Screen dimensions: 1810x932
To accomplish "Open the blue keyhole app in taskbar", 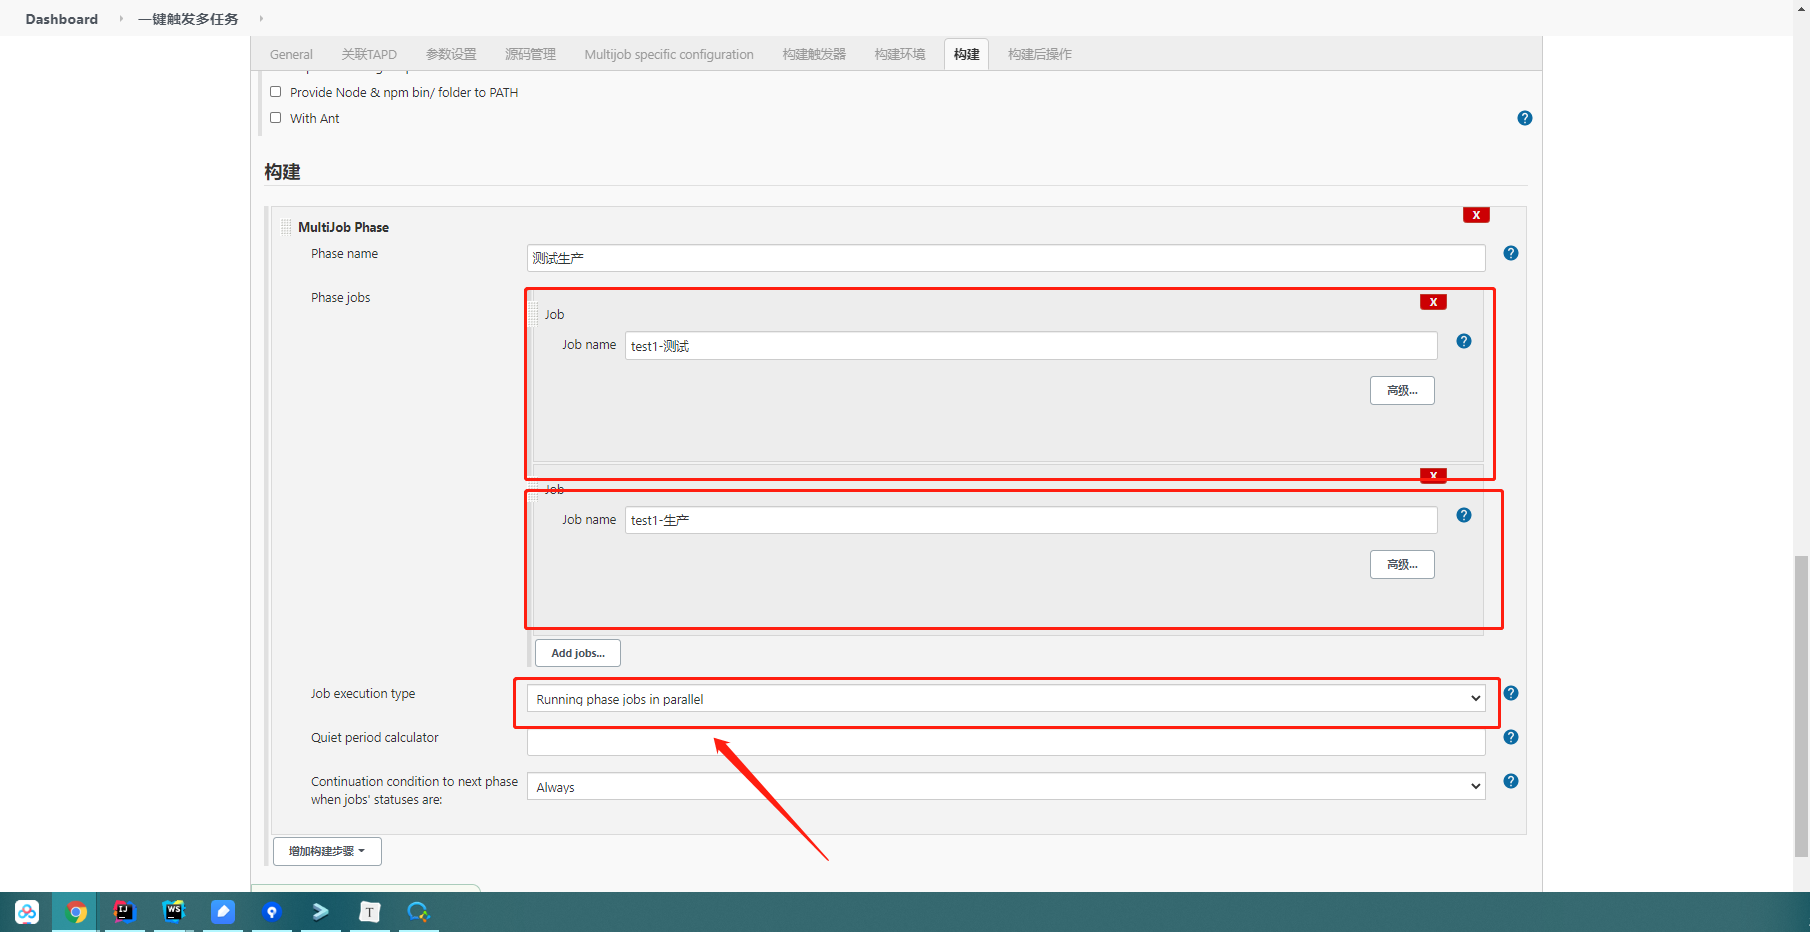I will tap(272, 911).
